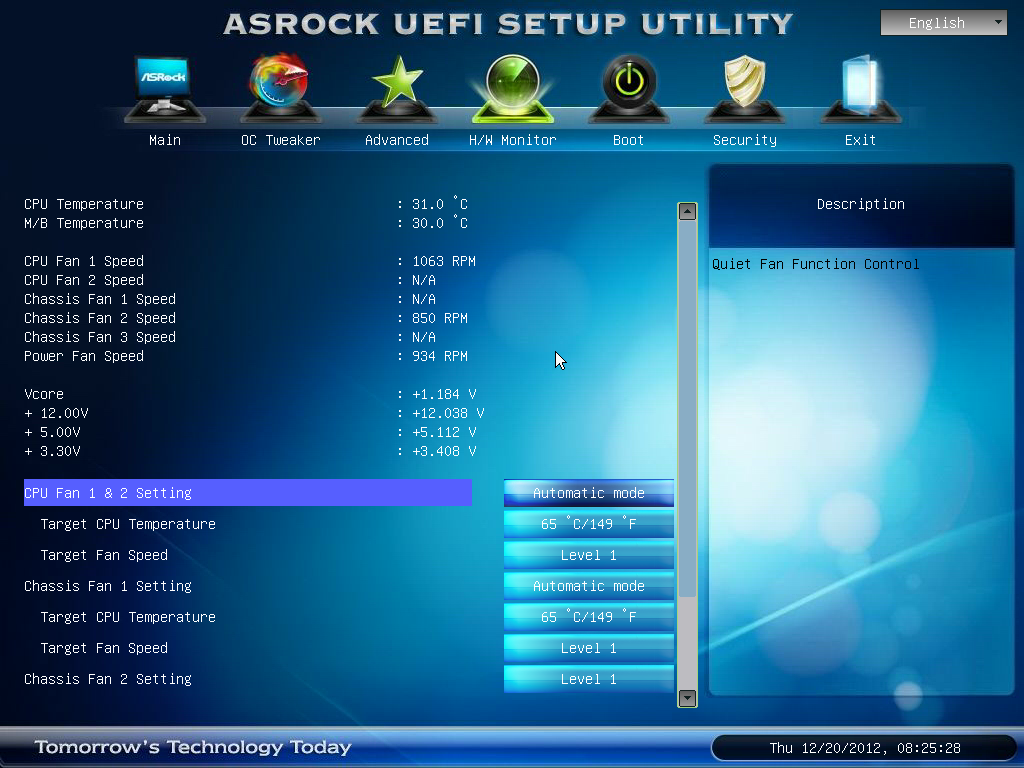Click the Vcore +1.184 V reading
This screenshot has width=1024, height=768.
(444, 394)
